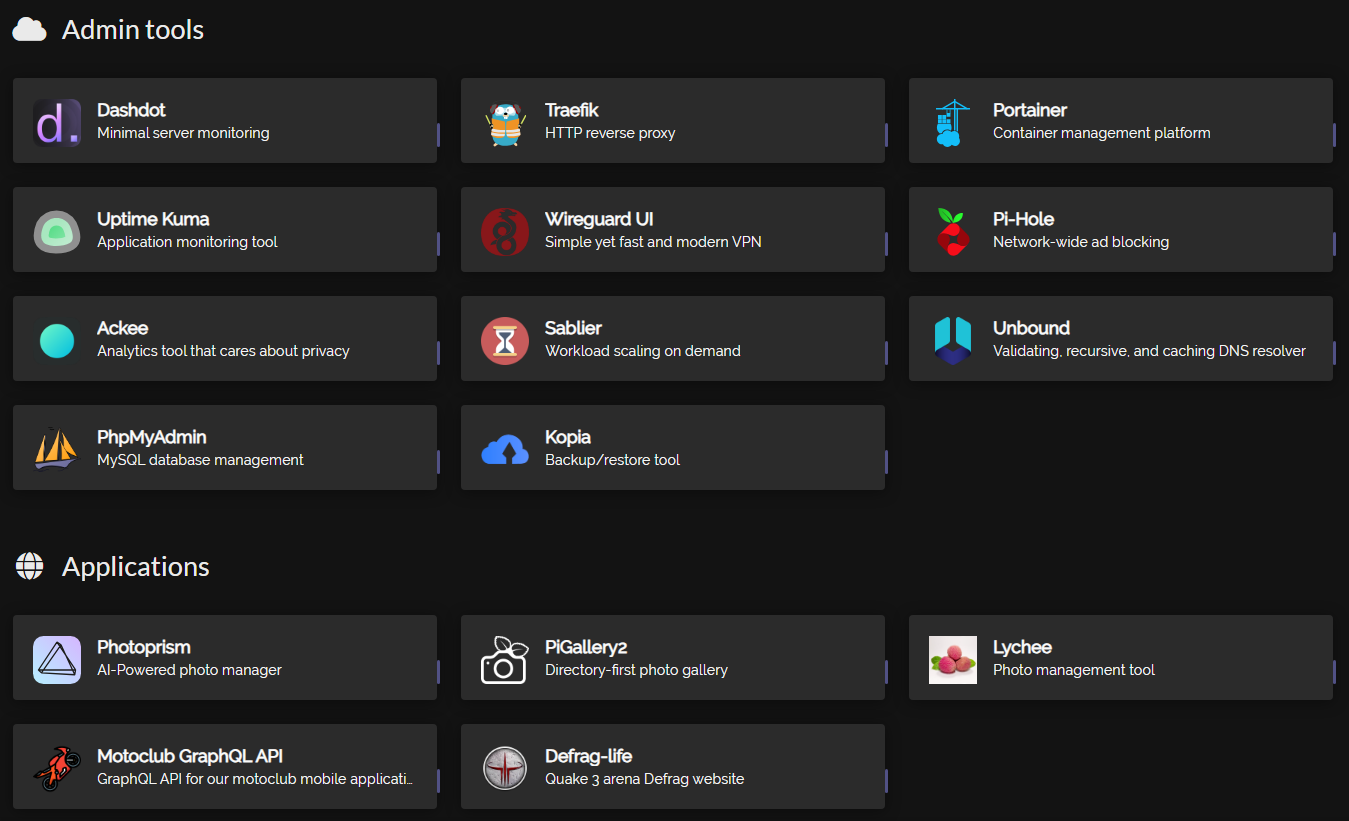Open the Motoclub GraphQL API title link

[x=190, y=756]
